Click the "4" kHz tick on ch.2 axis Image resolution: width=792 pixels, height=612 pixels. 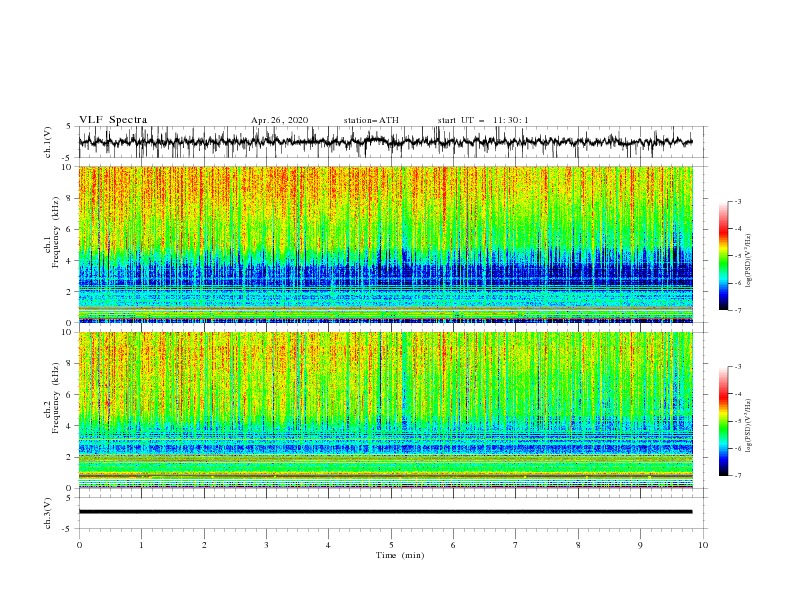click(x=70, y=426)
